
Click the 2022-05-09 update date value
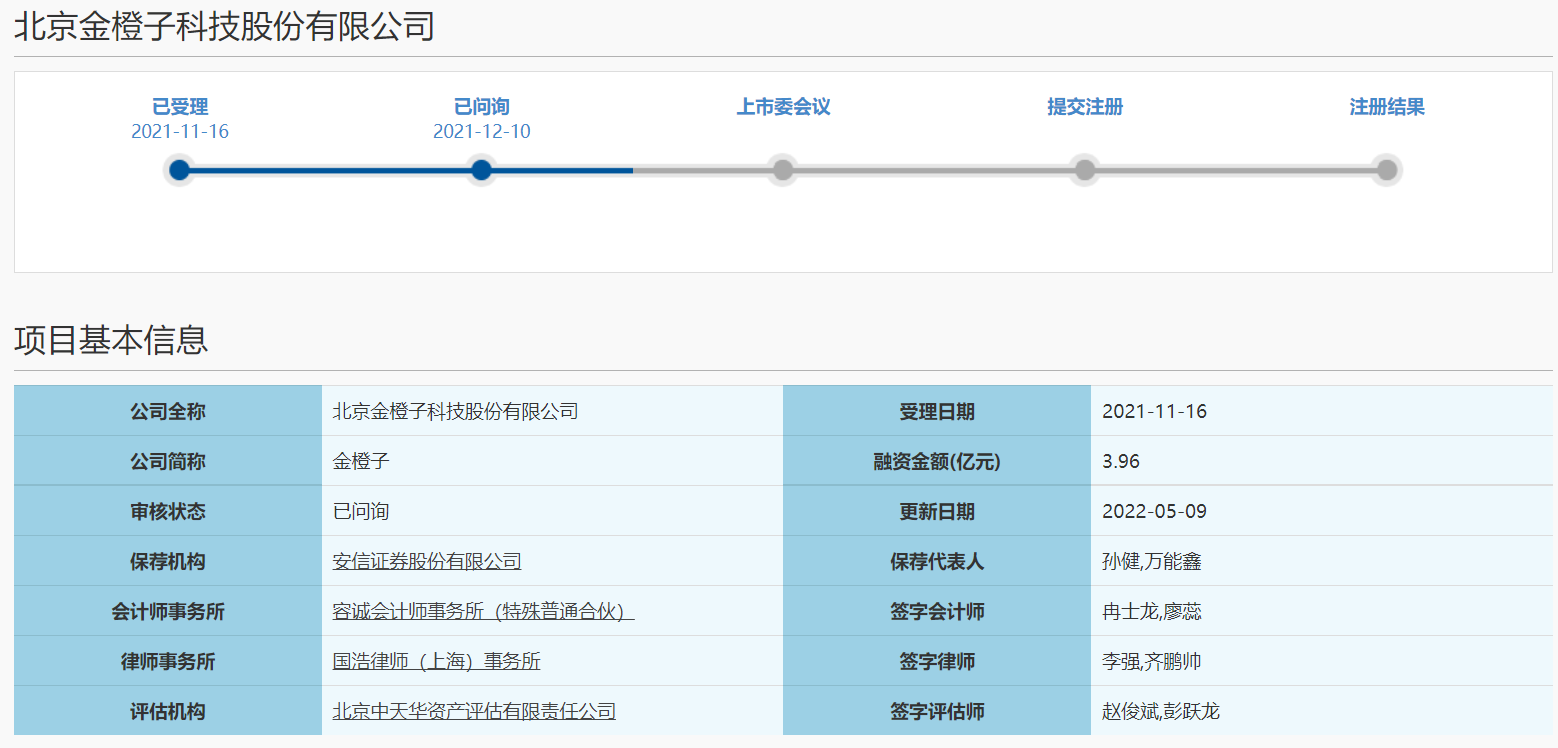click(x=1154, y=511)
